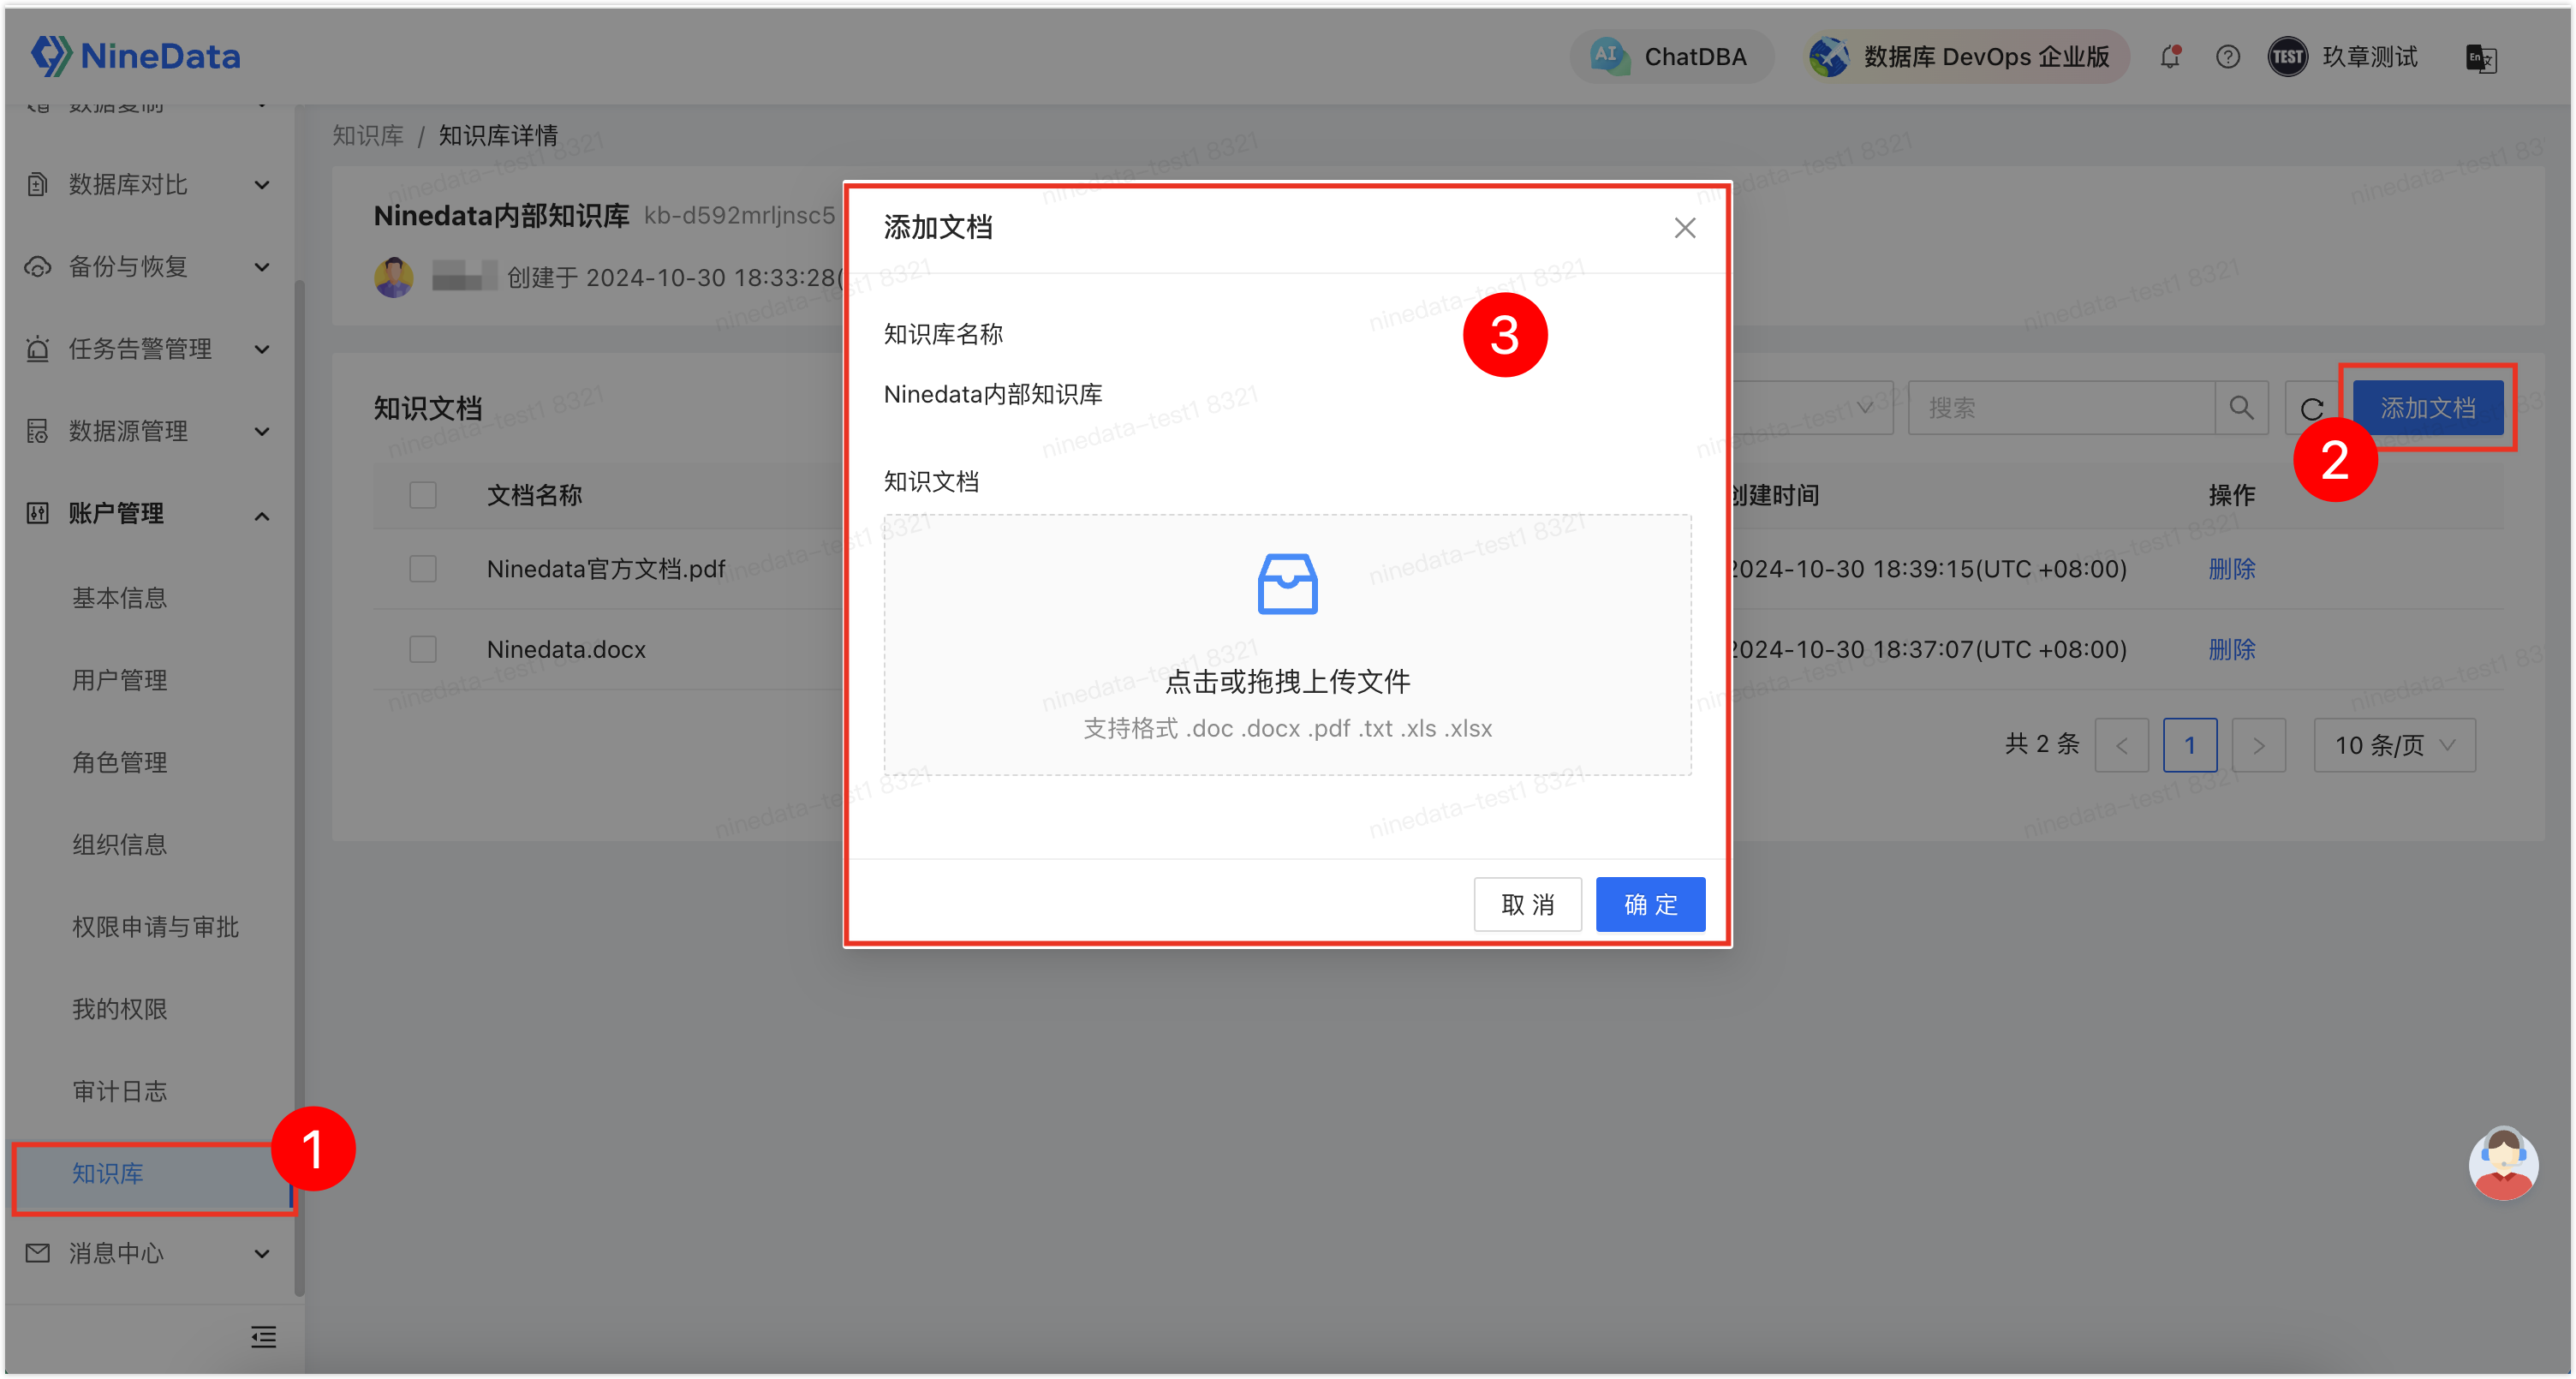Go back via 知识库 breadcrumb link
2576x1379 pixels.
point(368,136)
